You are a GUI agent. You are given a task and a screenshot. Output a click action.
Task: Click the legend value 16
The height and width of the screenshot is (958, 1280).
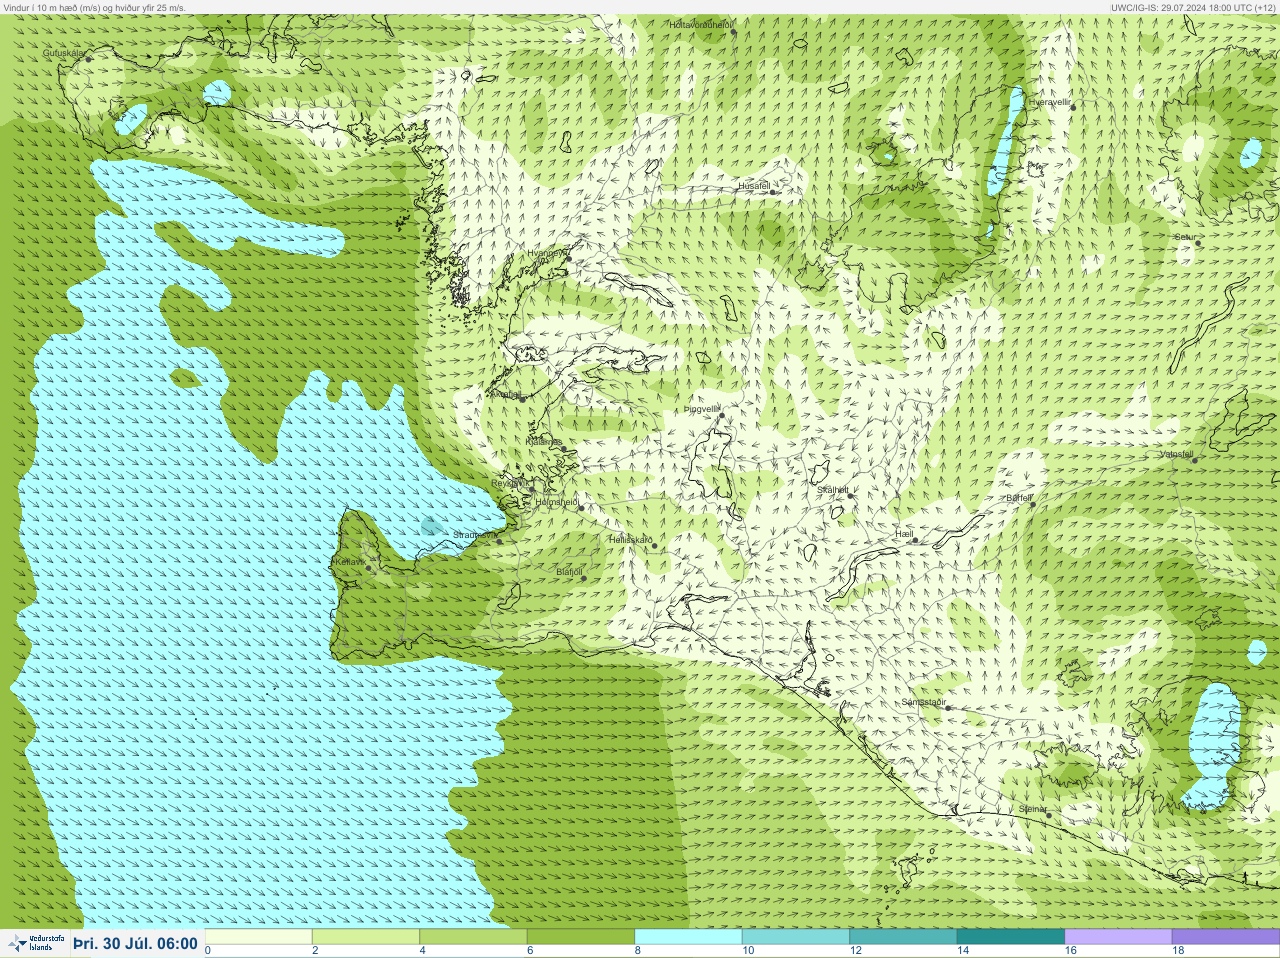click(1070, 951)
